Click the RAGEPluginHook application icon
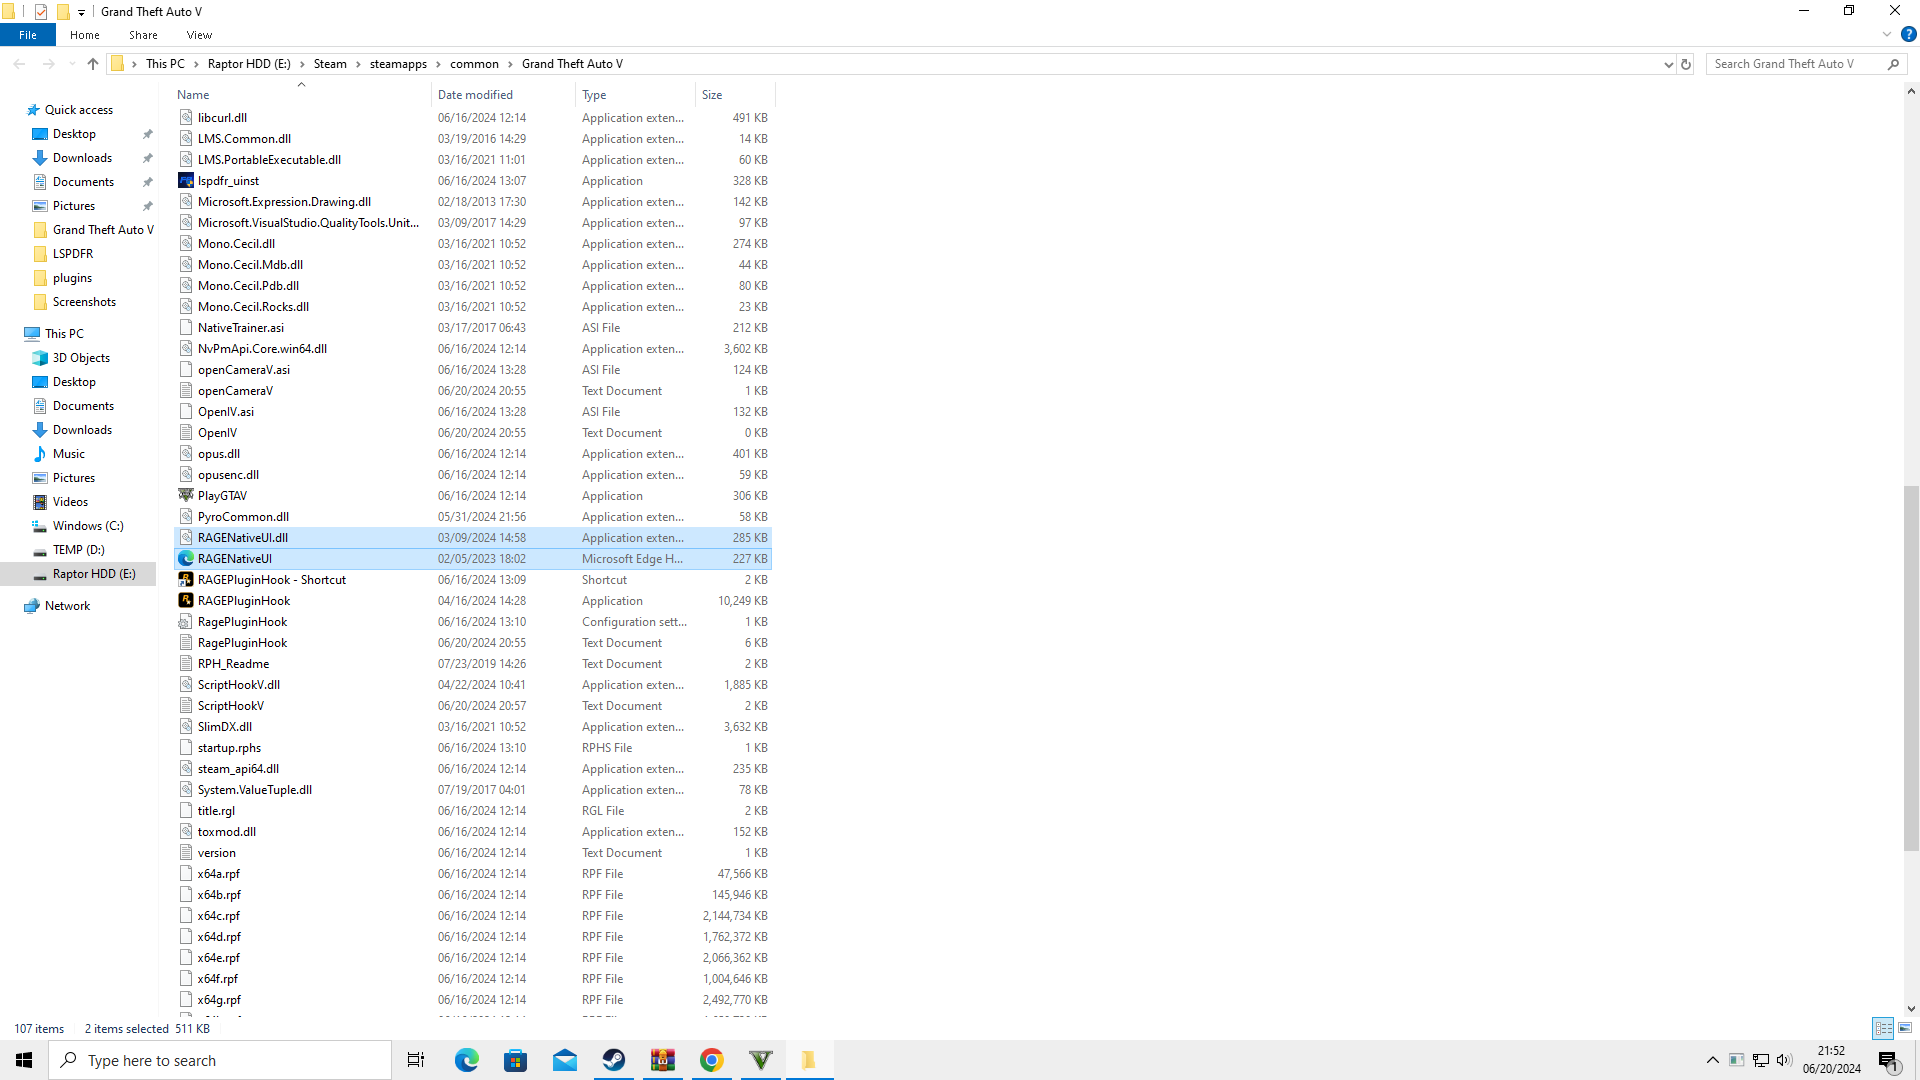Viewport: 1920px width, 1080px height. (x=186, y=601)
